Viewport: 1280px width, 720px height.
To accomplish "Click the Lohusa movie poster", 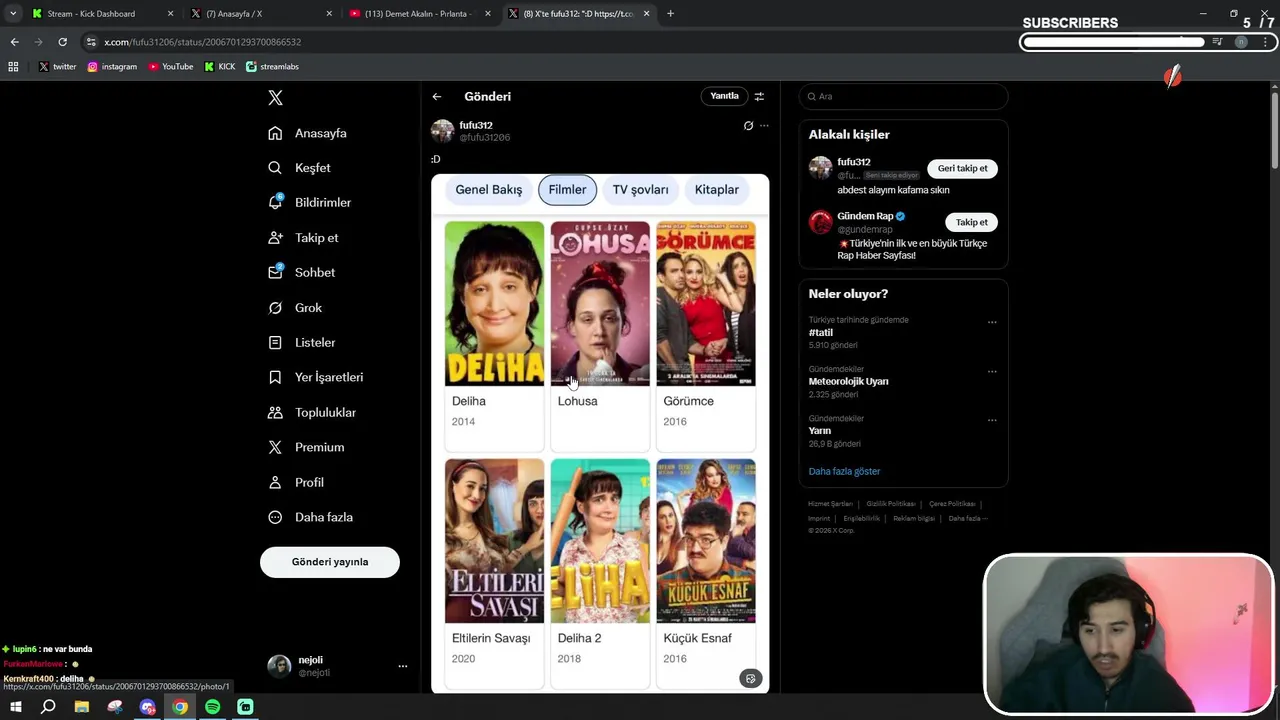I will pyautogui.click(x=600, y=304).
